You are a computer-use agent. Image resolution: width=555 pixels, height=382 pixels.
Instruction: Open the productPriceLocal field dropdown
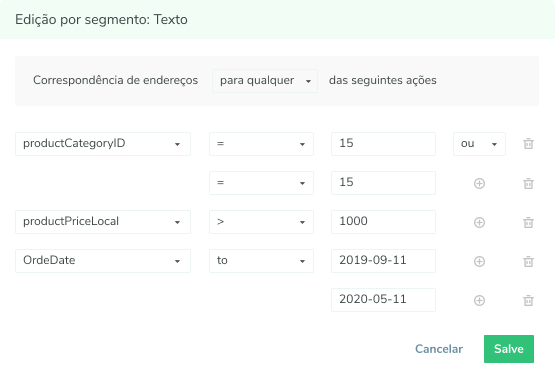pos(103,222)
